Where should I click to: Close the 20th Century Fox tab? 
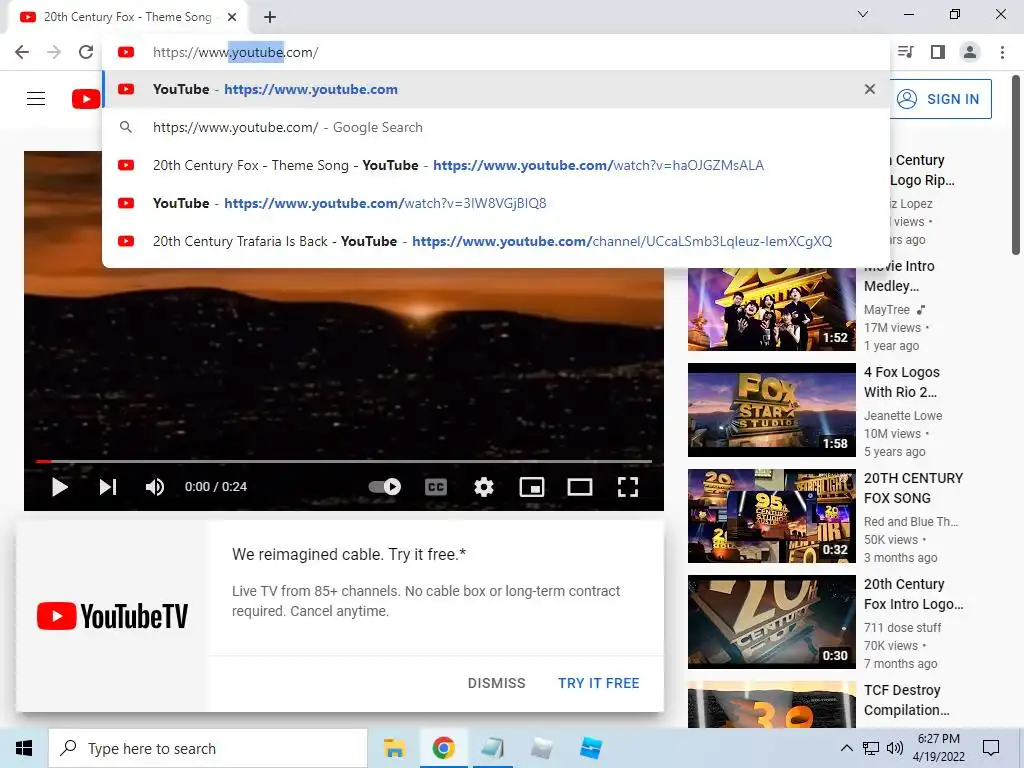pos(232,18)
